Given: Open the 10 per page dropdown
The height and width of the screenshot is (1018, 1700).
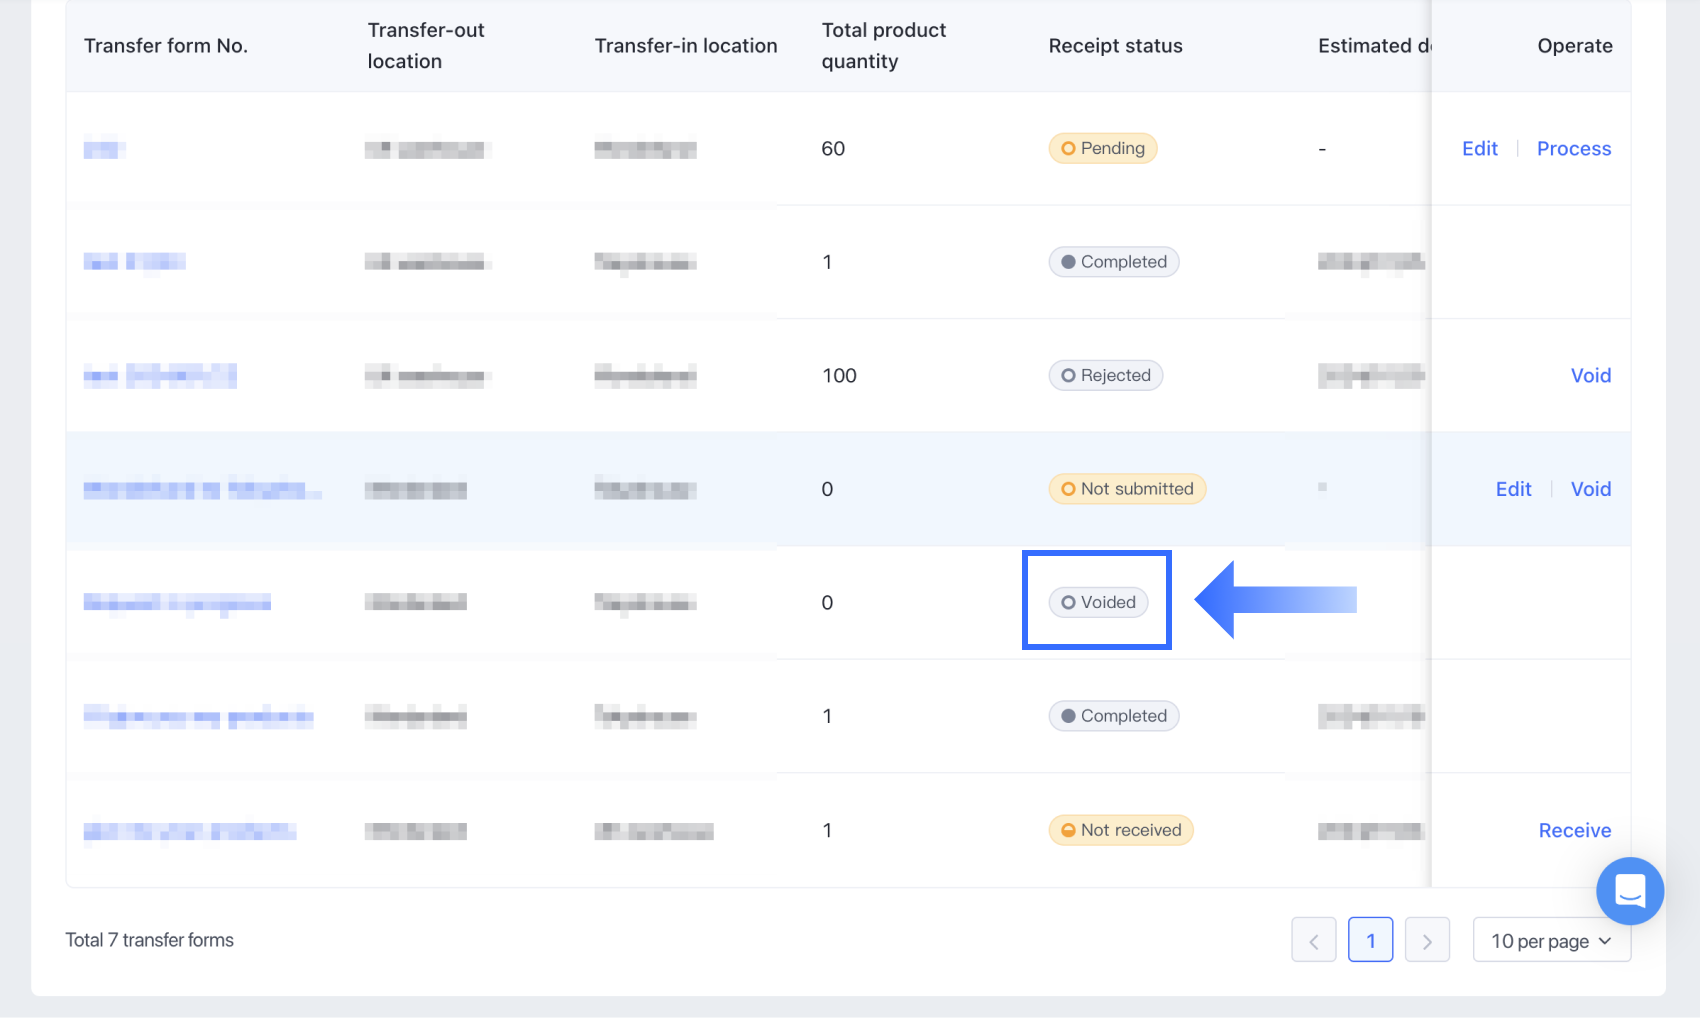Looking at the screenshot, I should pos(1551,941).
